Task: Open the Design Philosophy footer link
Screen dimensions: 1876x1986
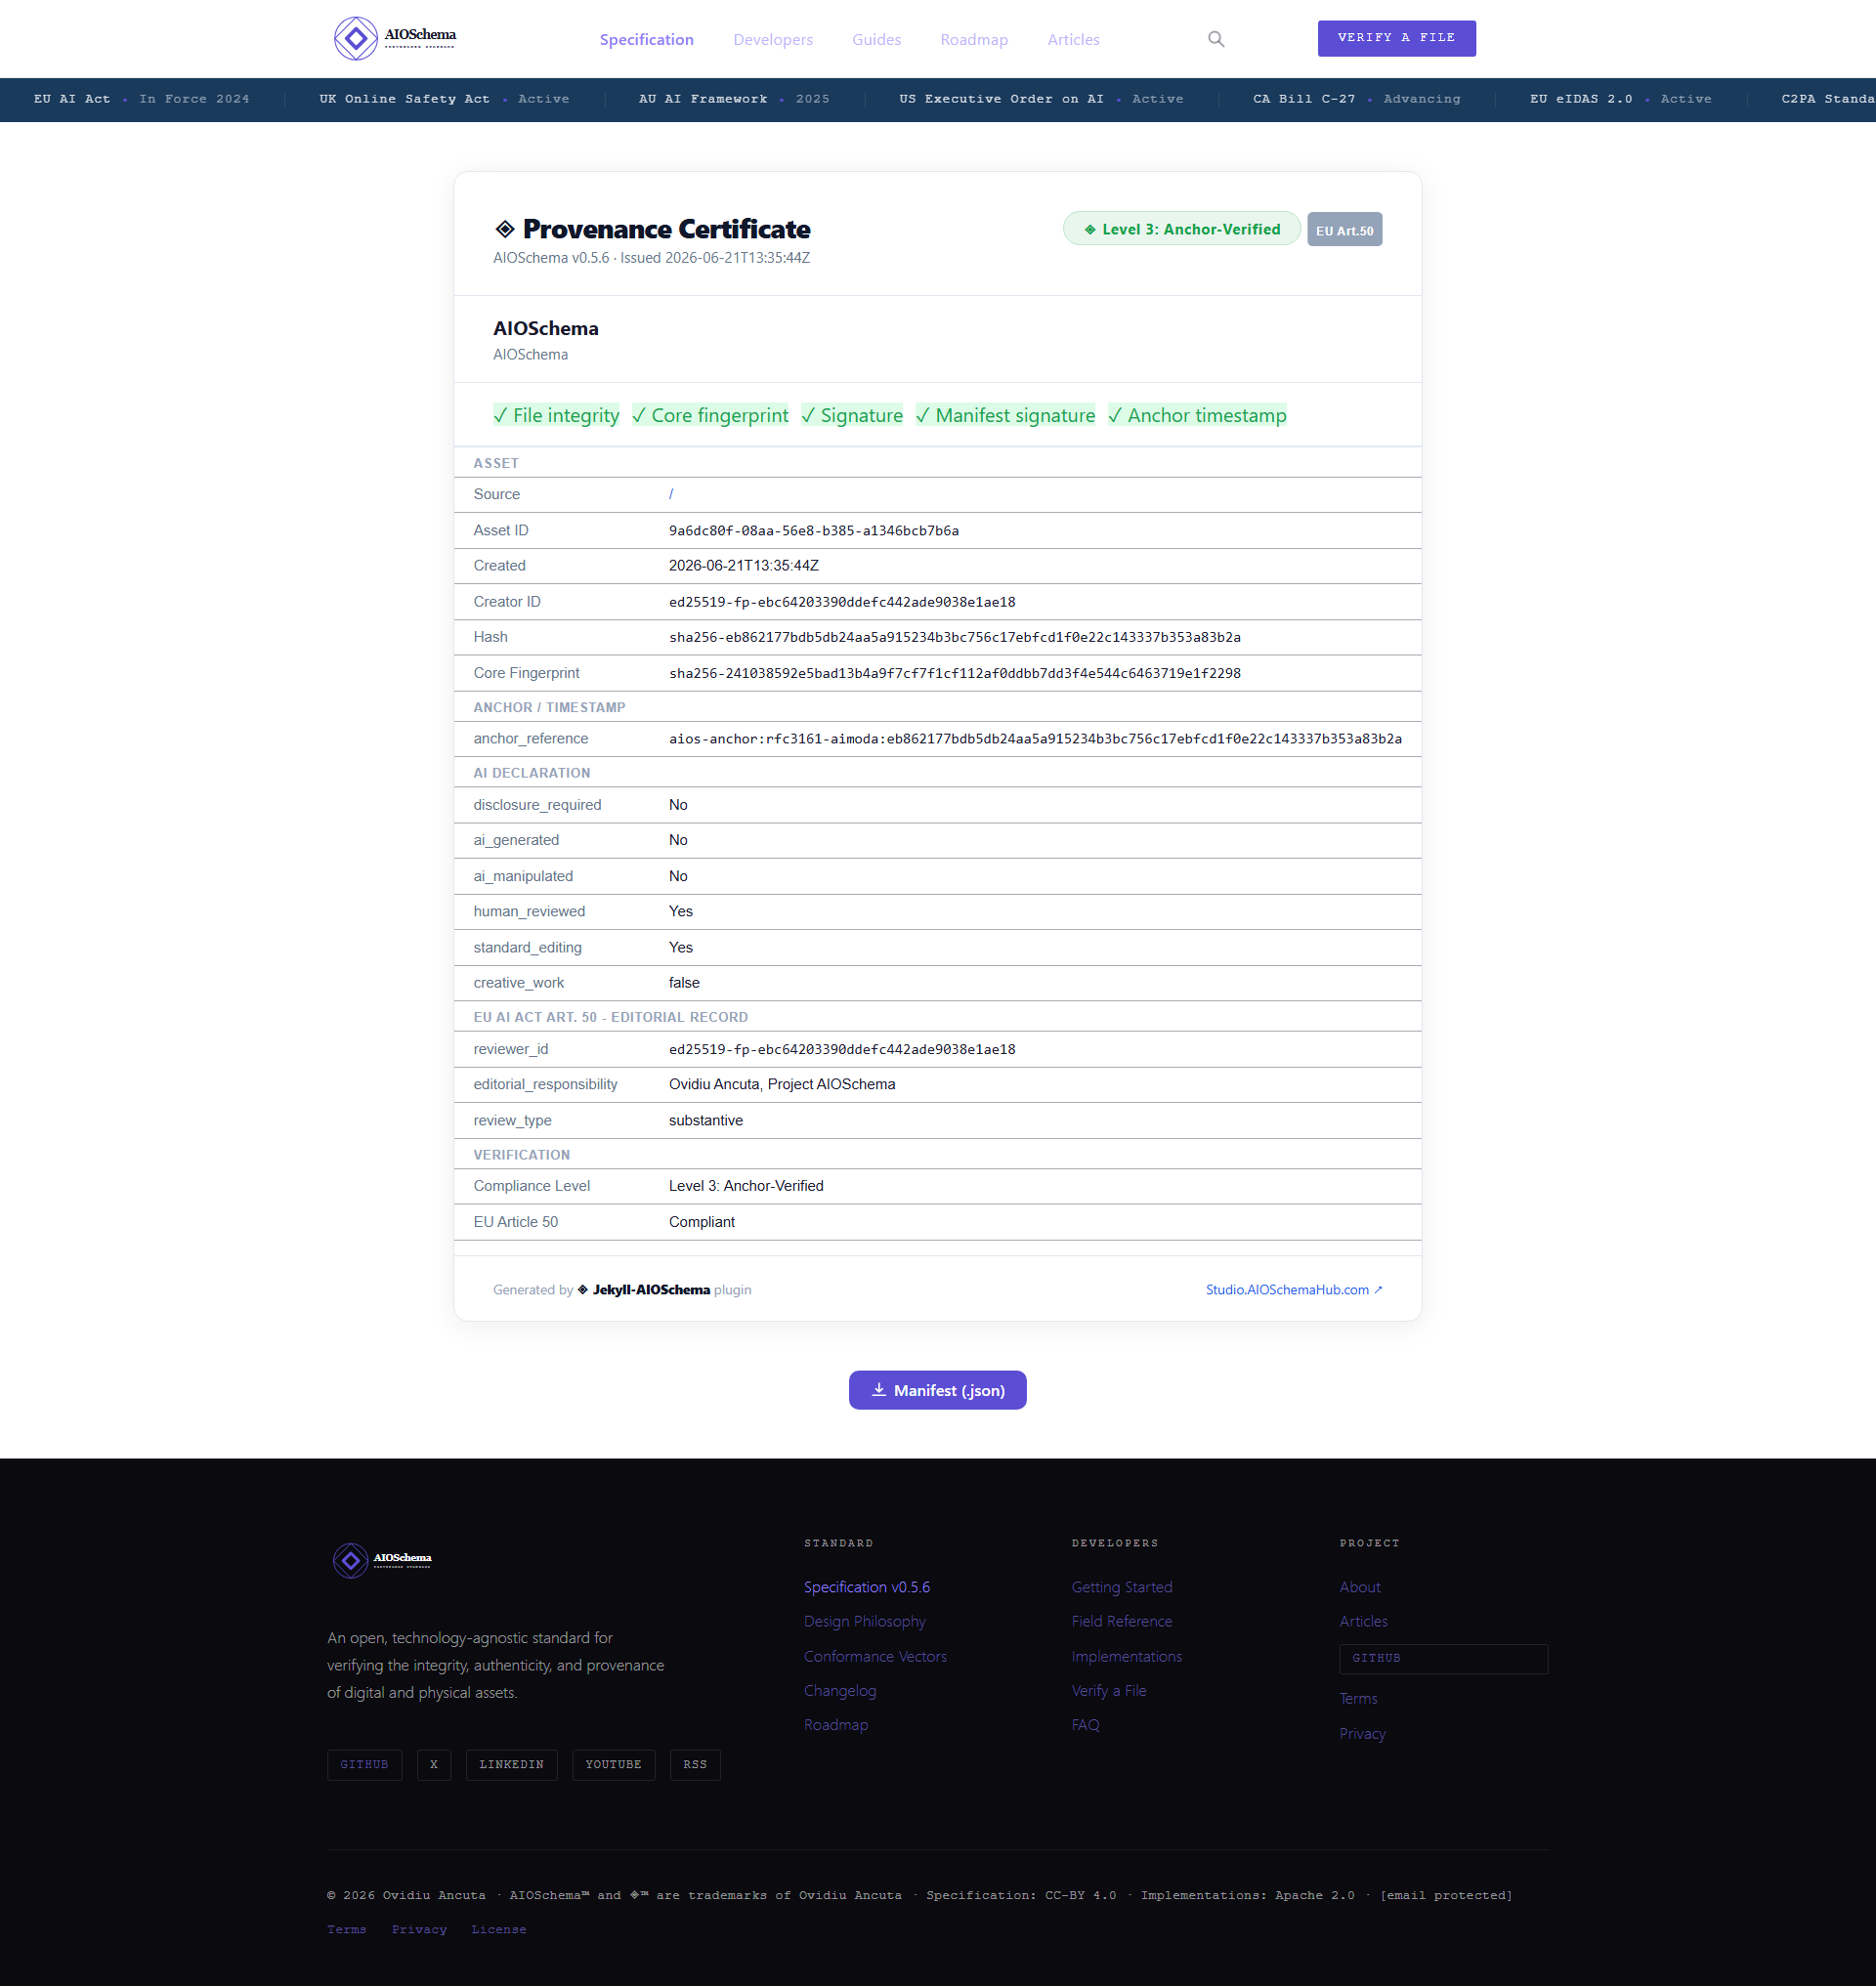Action: (865, 1621)
